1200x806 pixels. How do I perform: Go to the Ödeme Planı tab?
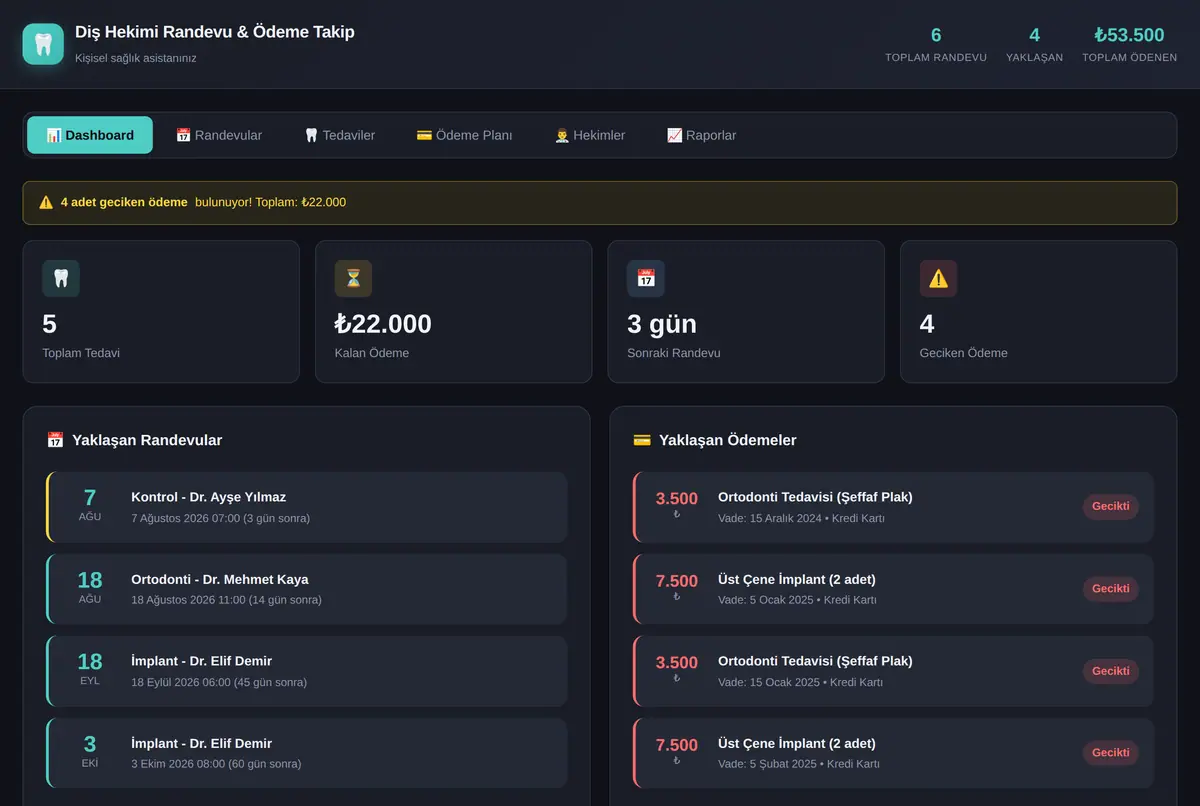coord(465,135)
